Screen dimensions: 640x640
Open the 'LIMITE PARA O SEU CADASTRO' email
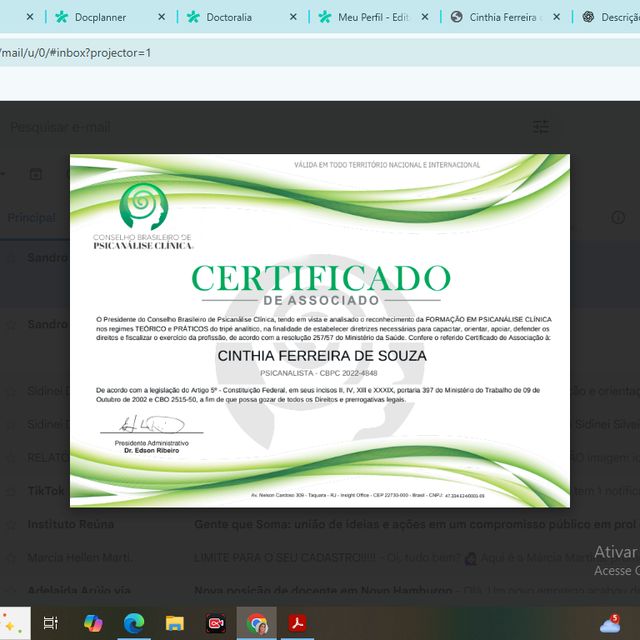pos(284,558)
